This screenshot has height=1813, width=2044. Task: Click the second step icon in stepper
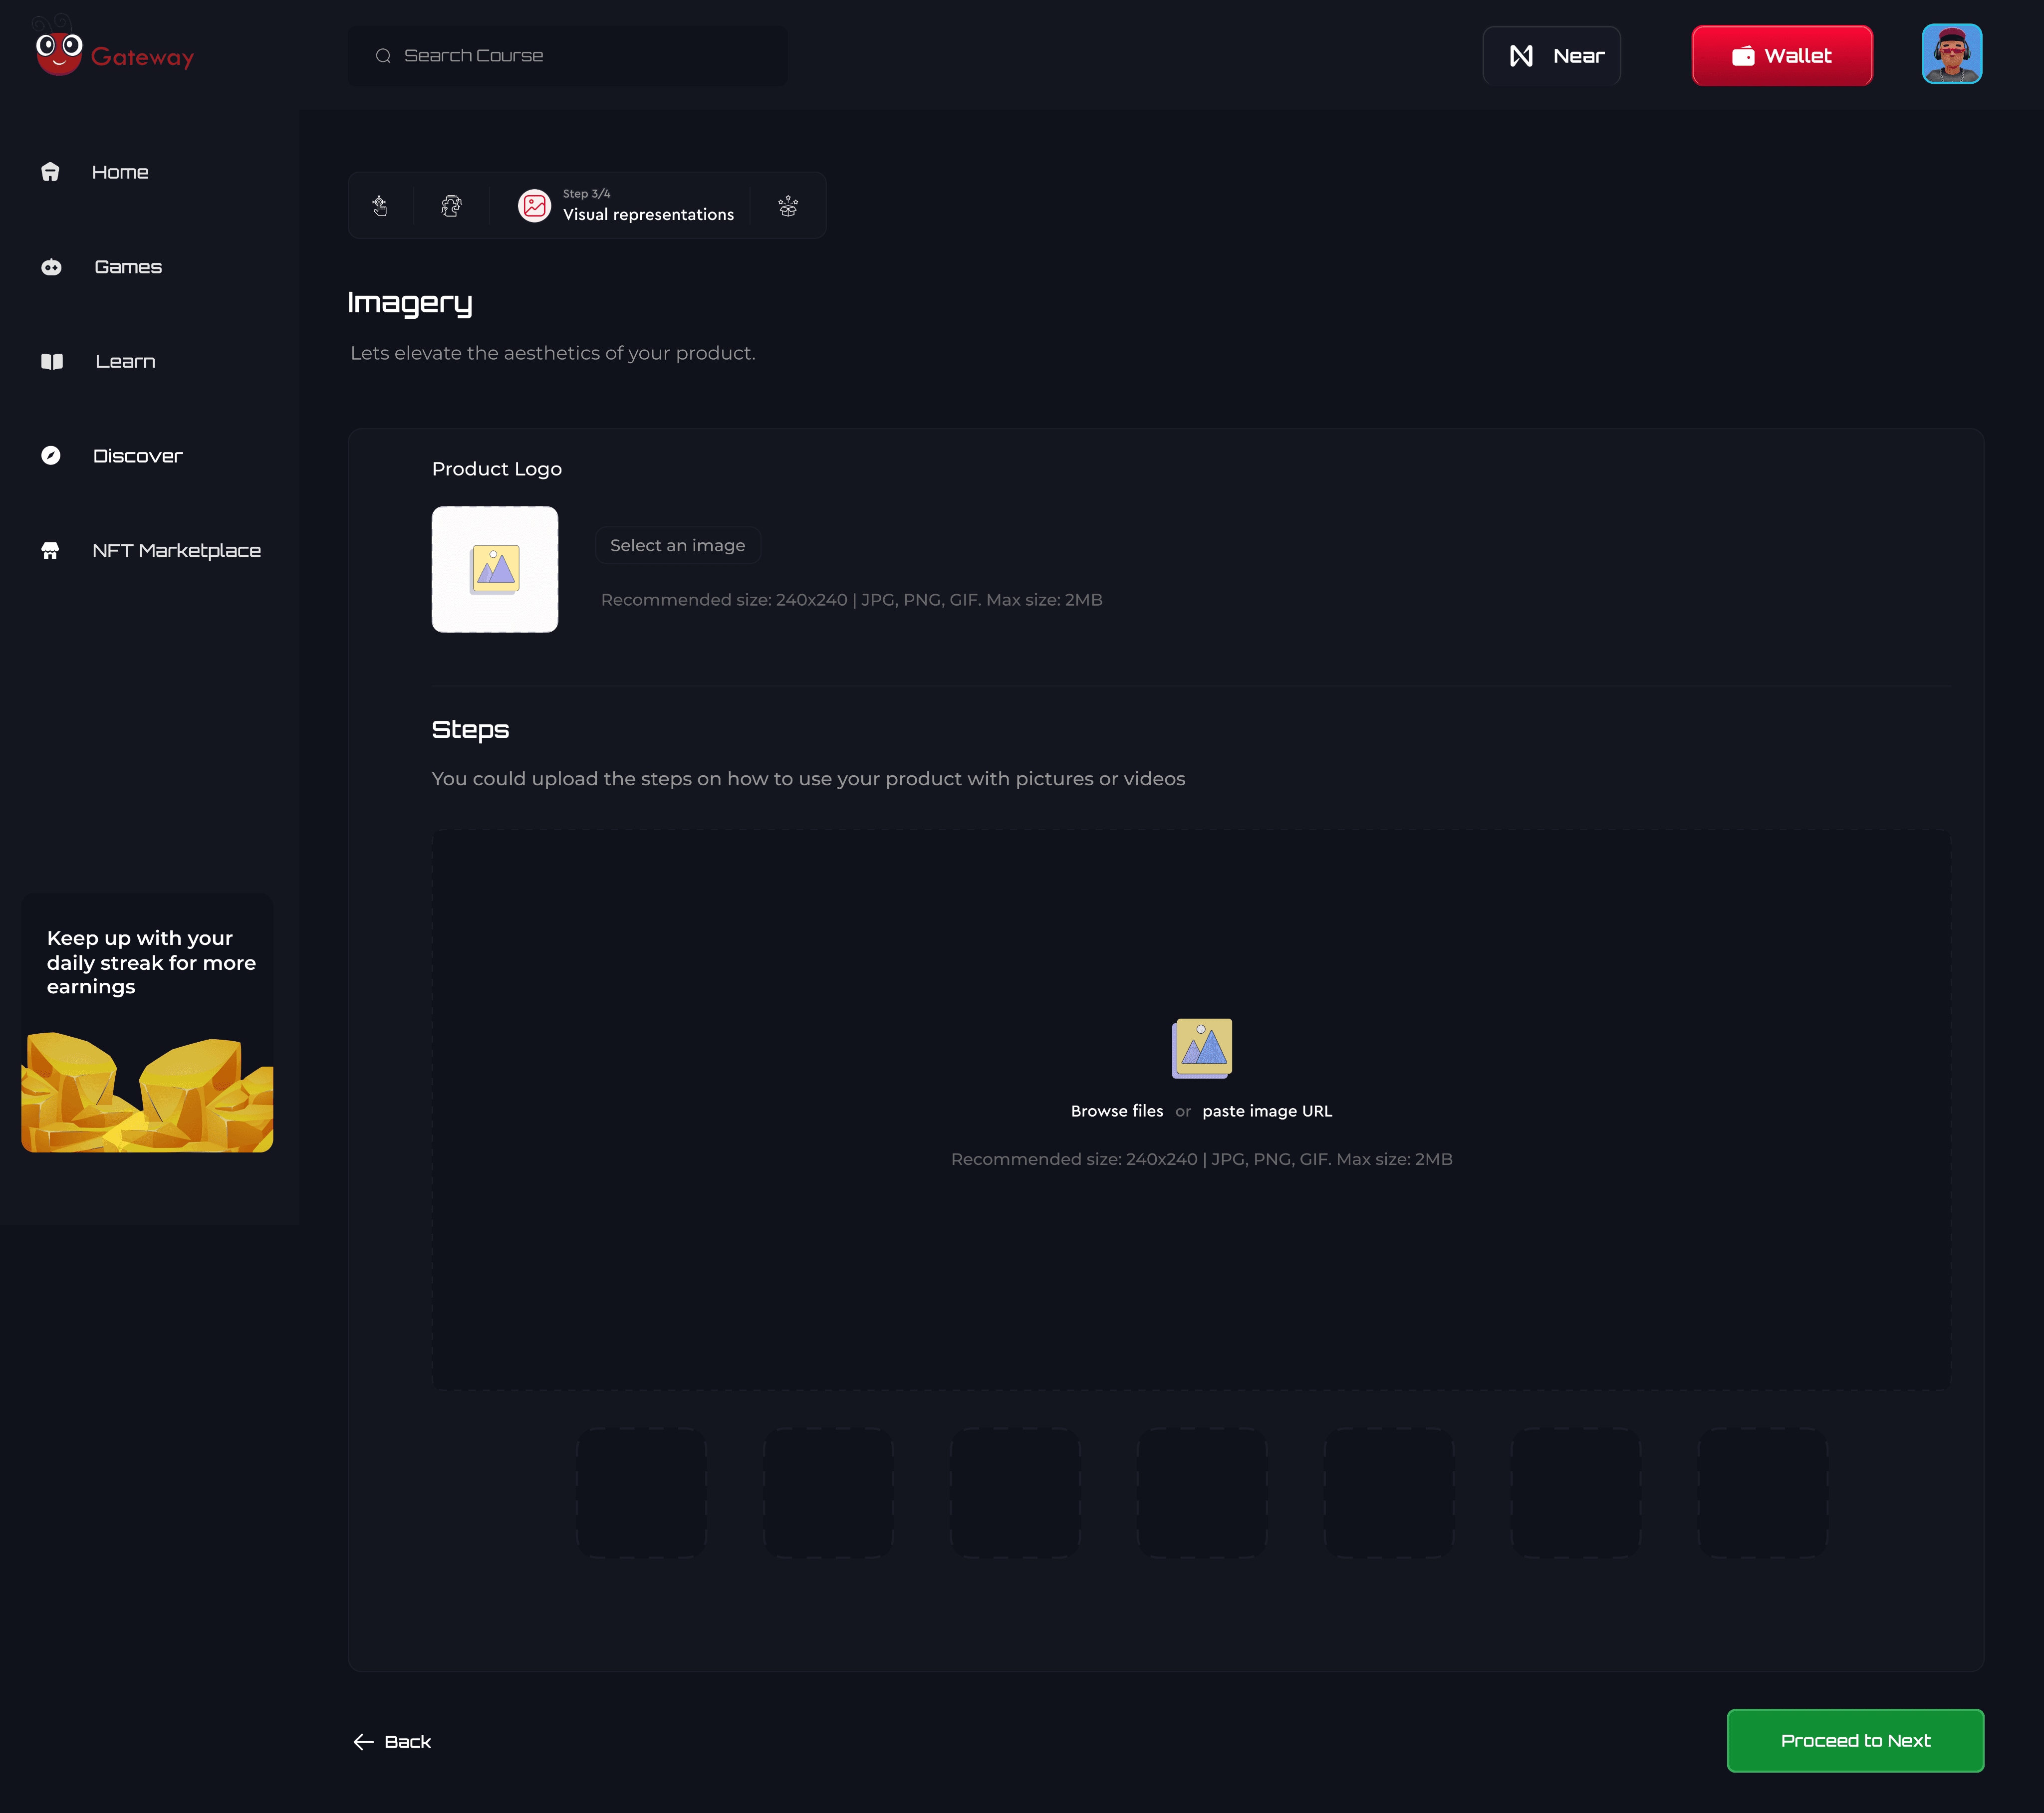pos(452,206)
